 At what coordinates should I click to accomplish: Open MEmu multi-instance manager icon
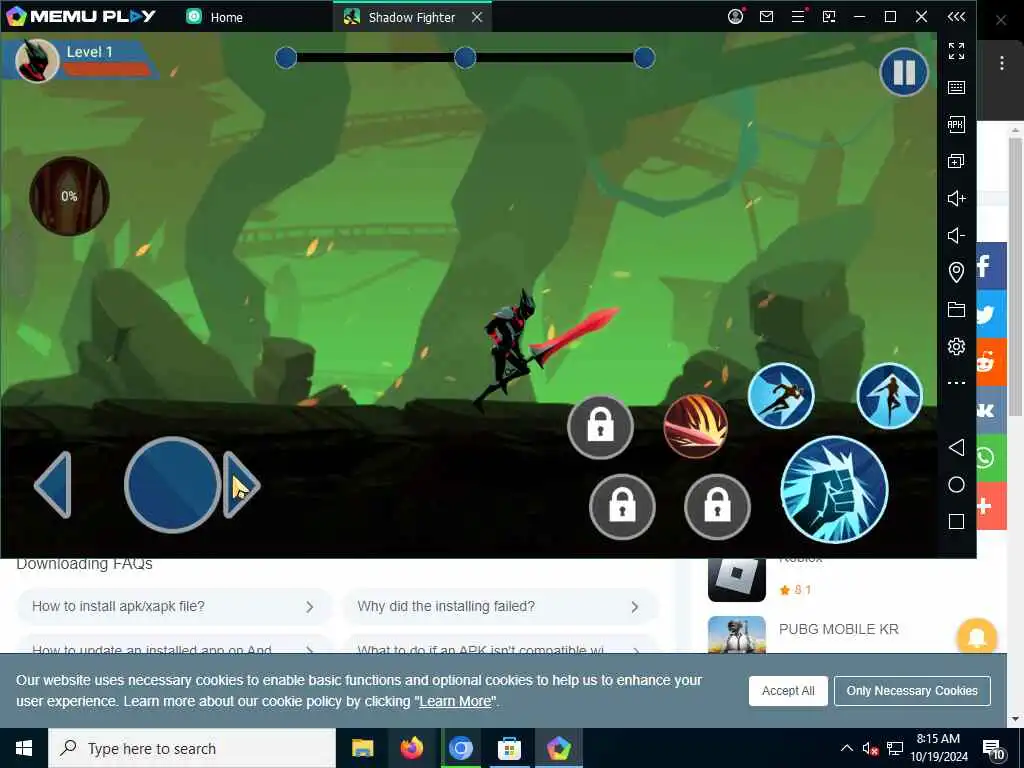coord(956,161)
